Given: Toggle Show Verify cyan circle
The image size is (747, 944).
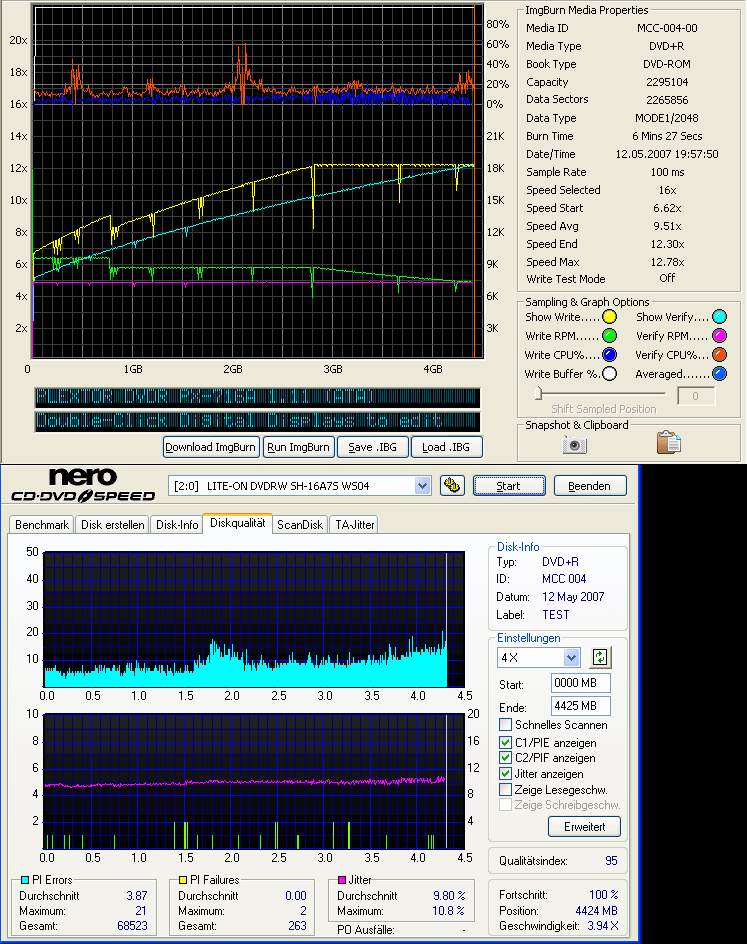Looking at the screenshot, I should 719,317.
